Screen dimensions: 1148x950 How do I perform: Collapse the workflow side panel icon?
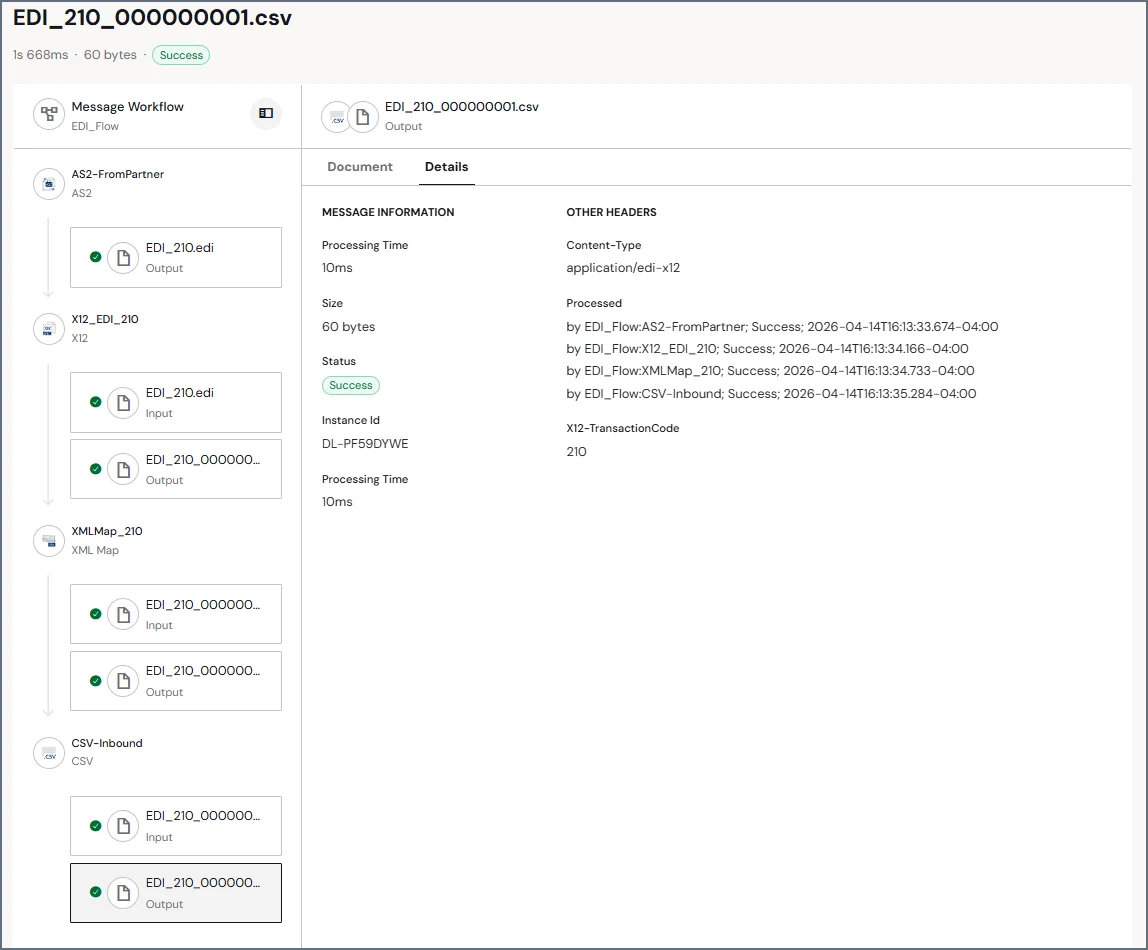(x=266, y=113)
